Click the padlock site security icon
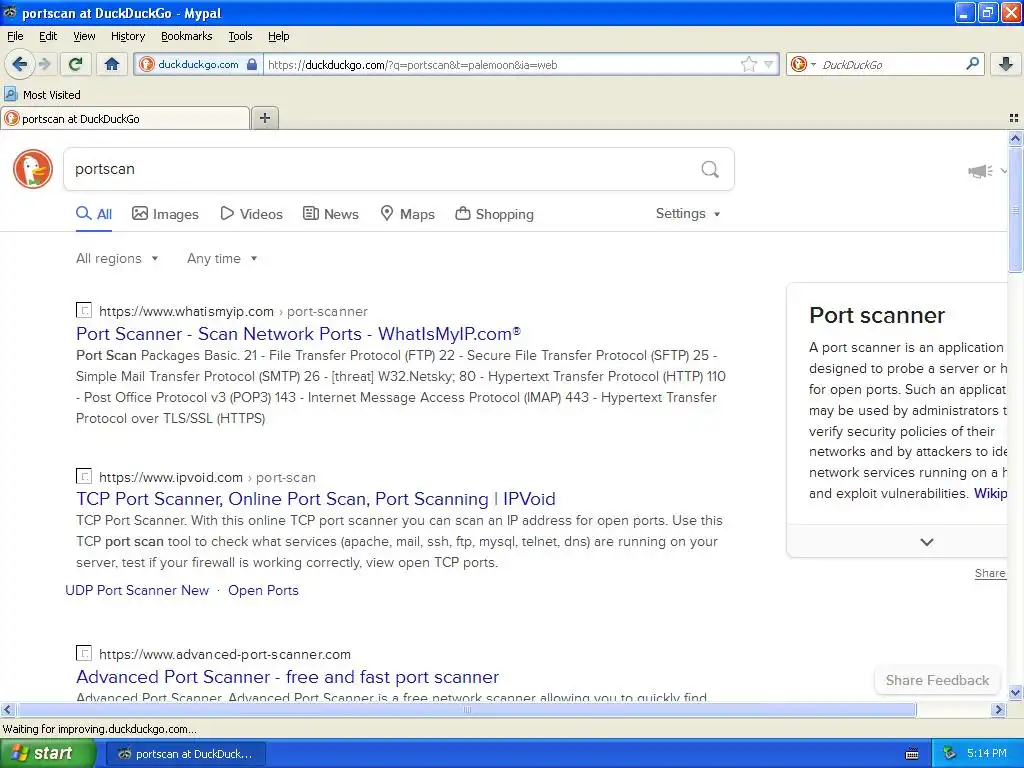Image resolution: width=1024 pixels, height=768 pixels. (252, 64)
